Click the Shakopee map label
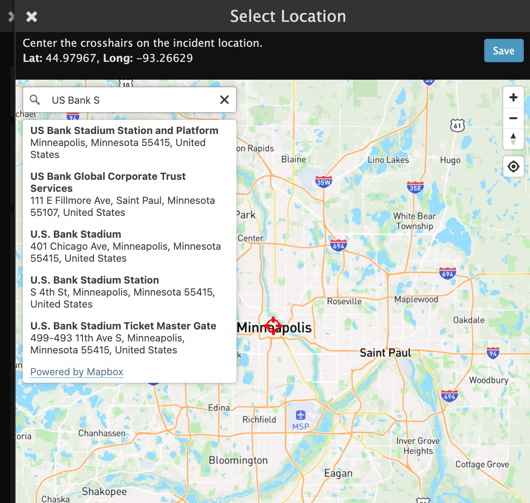Viewport: 530px width, 503px height. pyautogui.click(x=104, y=492)
